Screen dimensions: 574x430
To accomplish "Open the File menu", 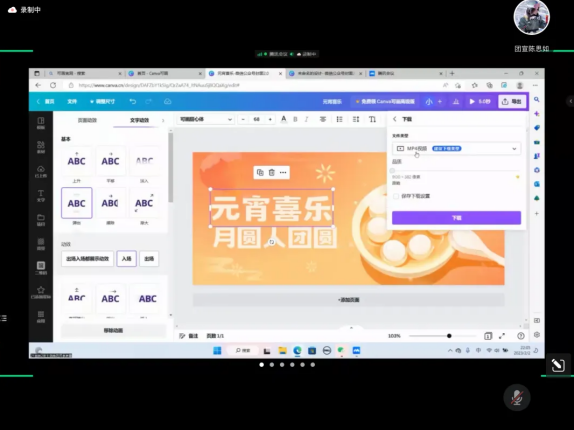I will pyautogui.click(x=72, y=101).
